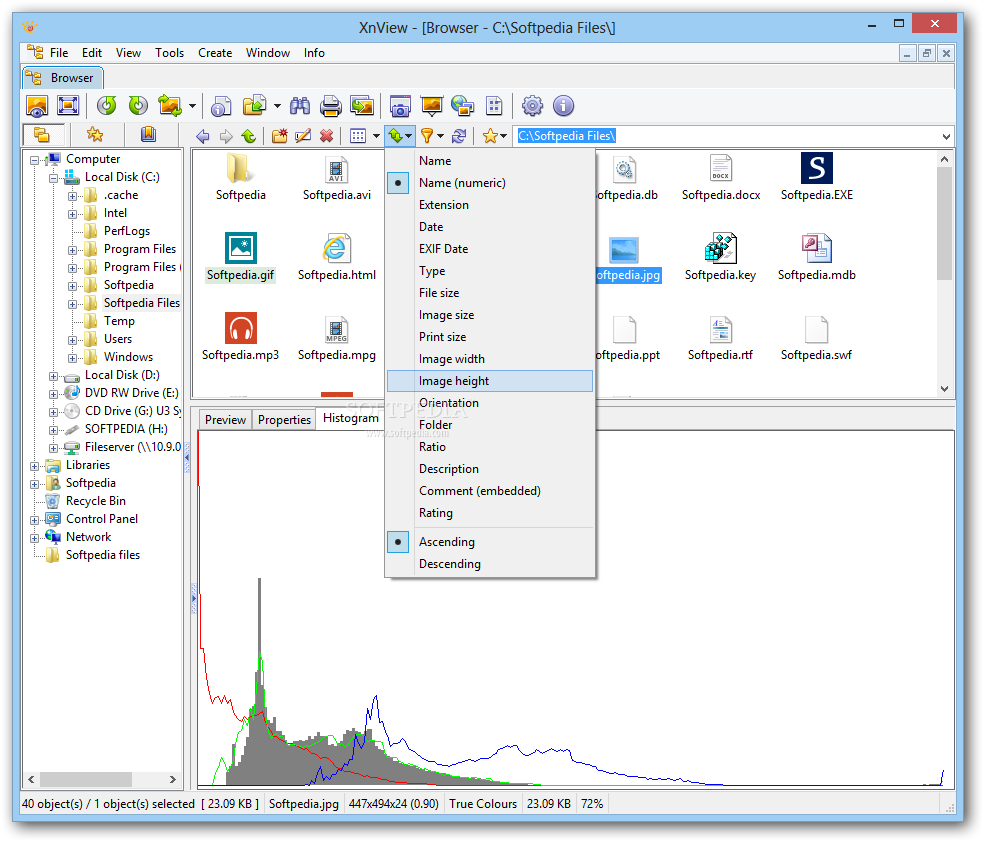Switch to the Favorites stars panel icon
This screenshot has width=984, height=842.
(x=95, y=134)
